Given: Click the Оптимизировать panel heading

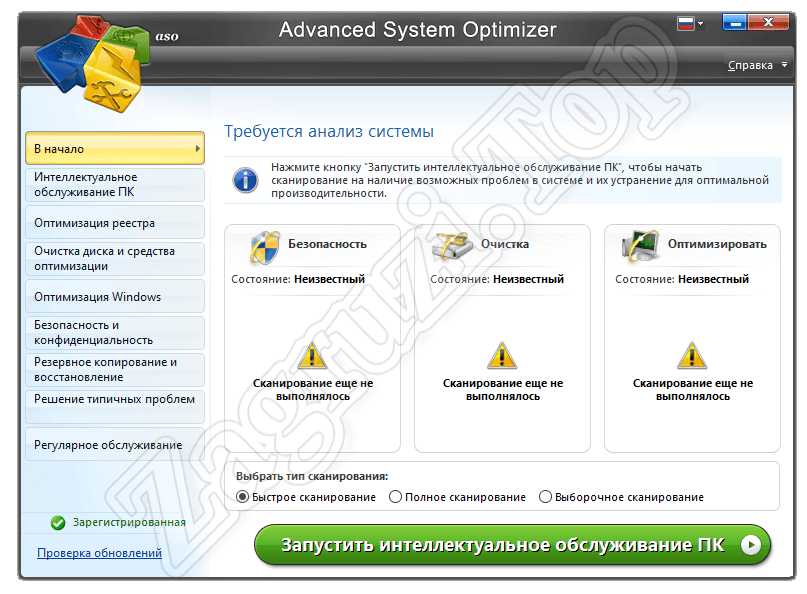Looking at the screenshot, I should click(717, 244).
